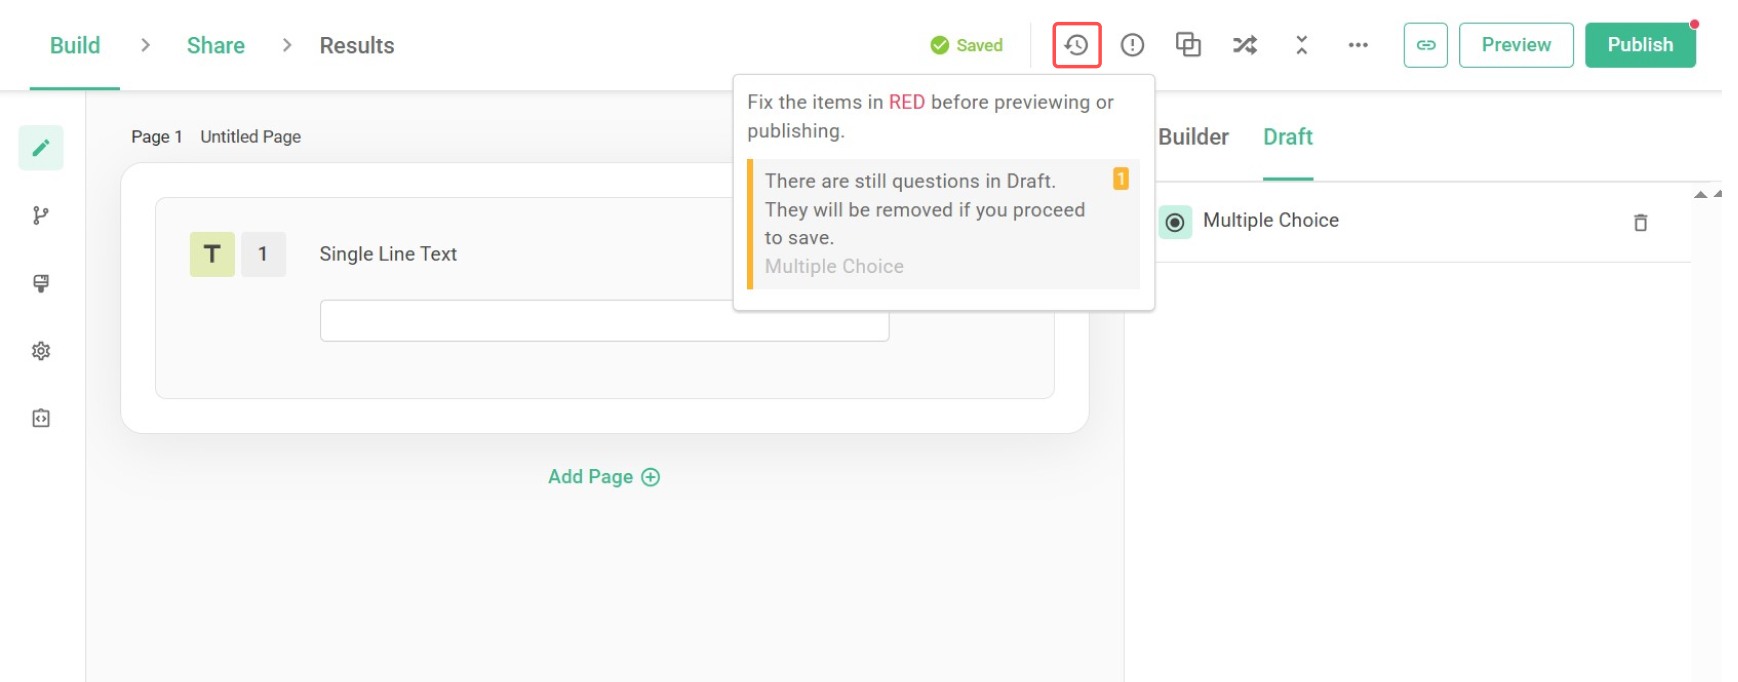Click the green Saved checkmark icon
This screenshot has height=682, width=1738.
click(x=939, y=45)
